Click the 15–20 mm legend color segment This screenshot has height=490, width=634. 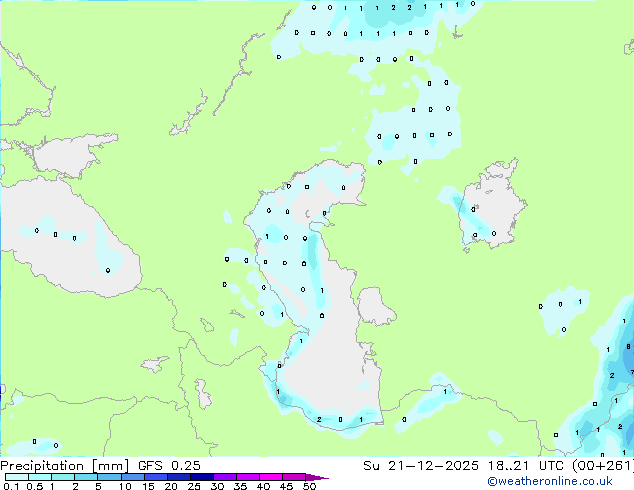tap(156, 477)
